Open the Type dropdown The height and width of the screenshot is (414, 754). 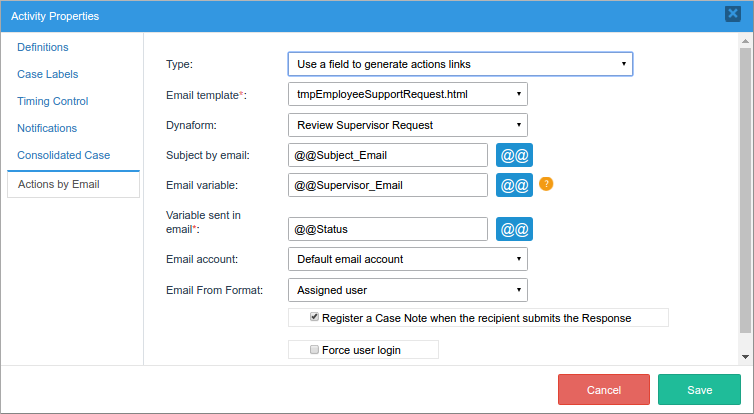tap(460, 64)
